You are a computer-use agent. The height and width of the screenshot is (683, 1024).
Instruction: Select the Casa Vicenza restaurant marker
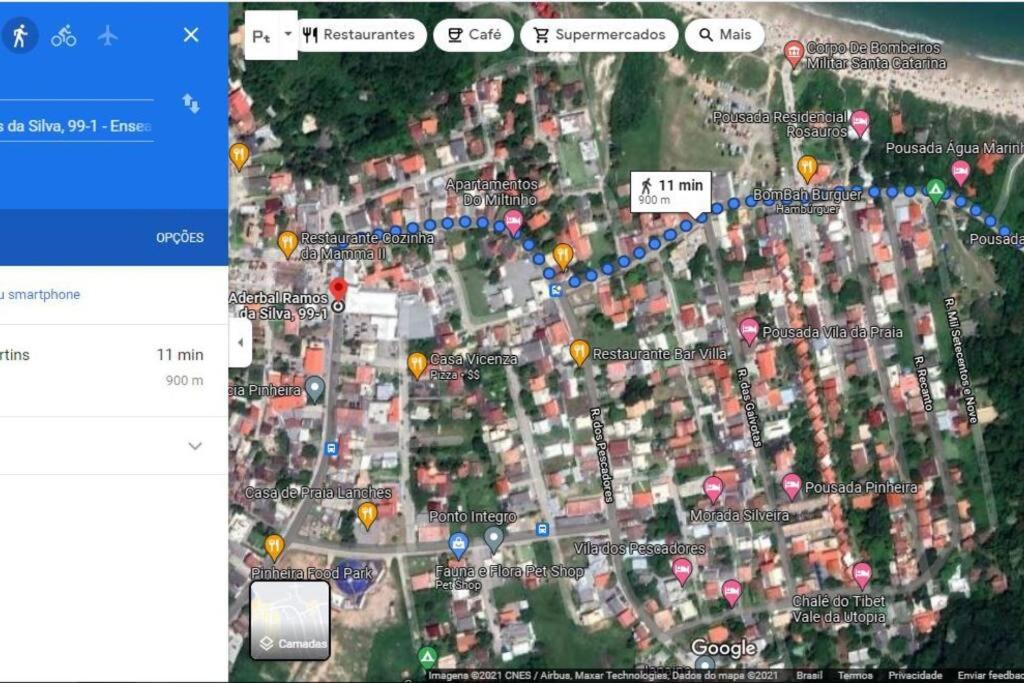point(417,365)
